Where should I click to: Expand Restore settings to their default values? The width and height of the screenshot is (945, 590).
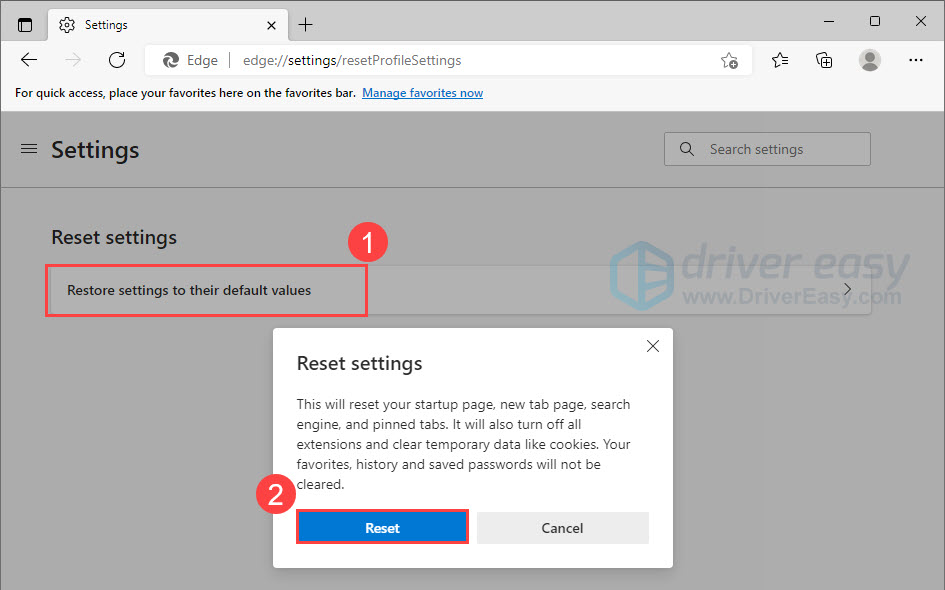(x=190, y=290)
